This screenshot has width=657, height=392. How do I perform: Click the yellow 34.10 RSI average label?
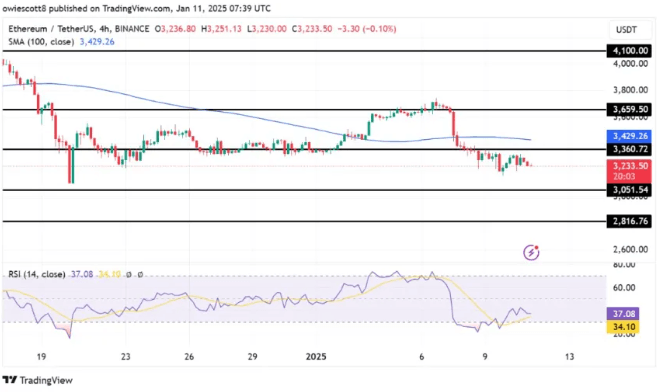(623, 327)
